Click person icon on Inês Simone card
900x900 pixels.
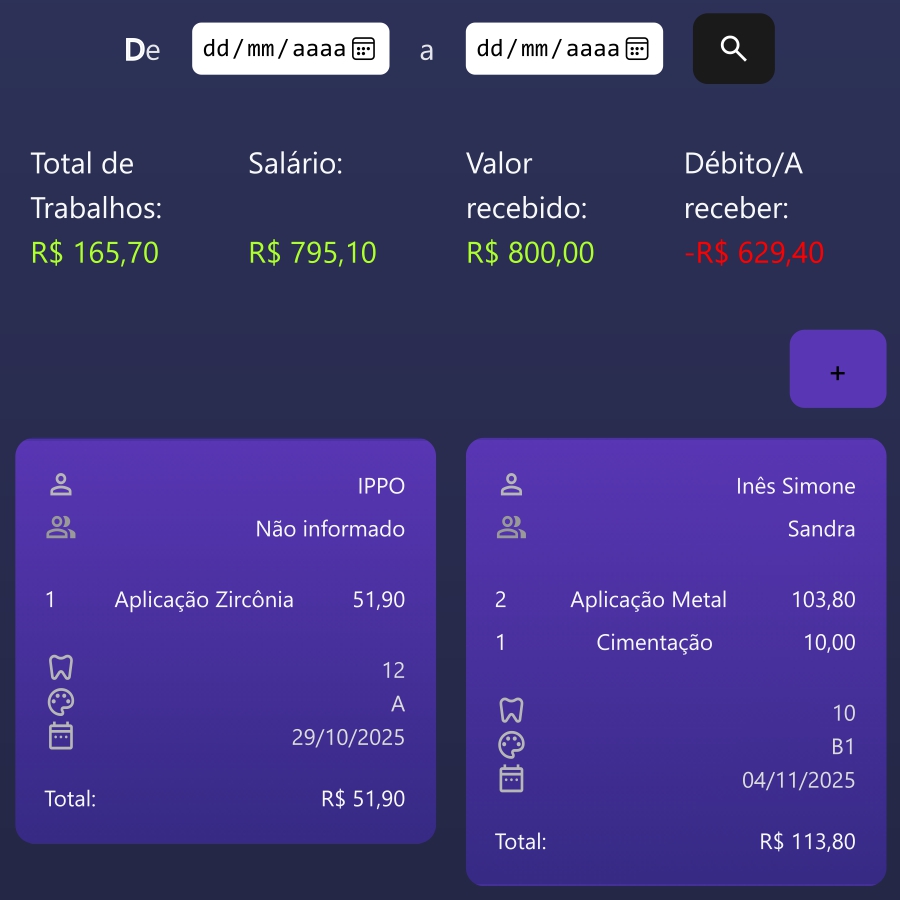[x=512, y=486]
